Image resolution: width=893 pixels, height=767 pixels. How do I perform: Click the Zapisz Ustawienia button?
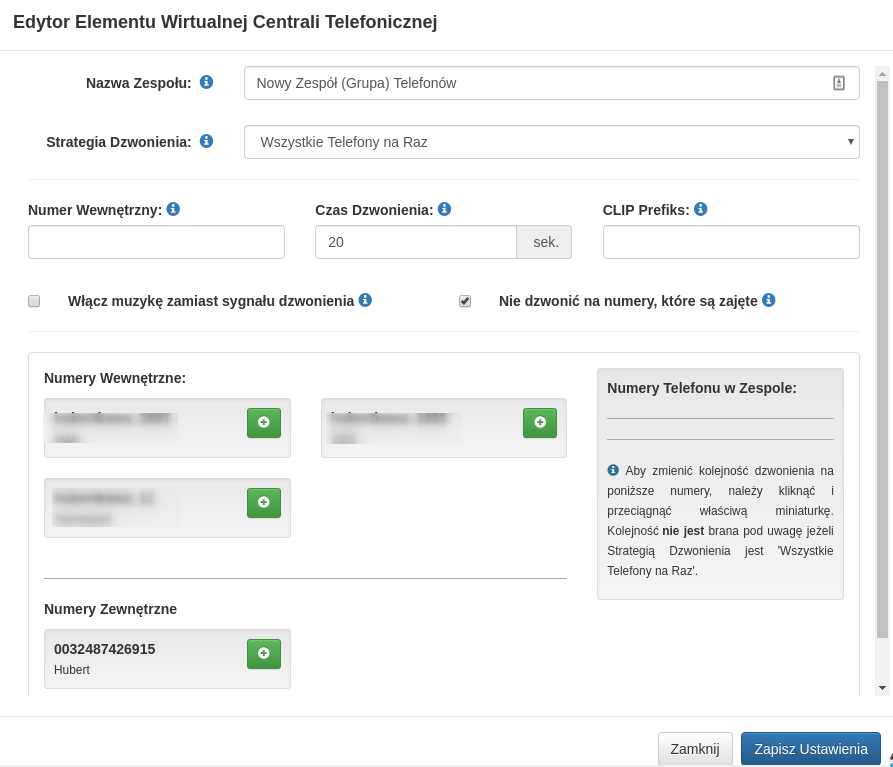pos(810,749)
